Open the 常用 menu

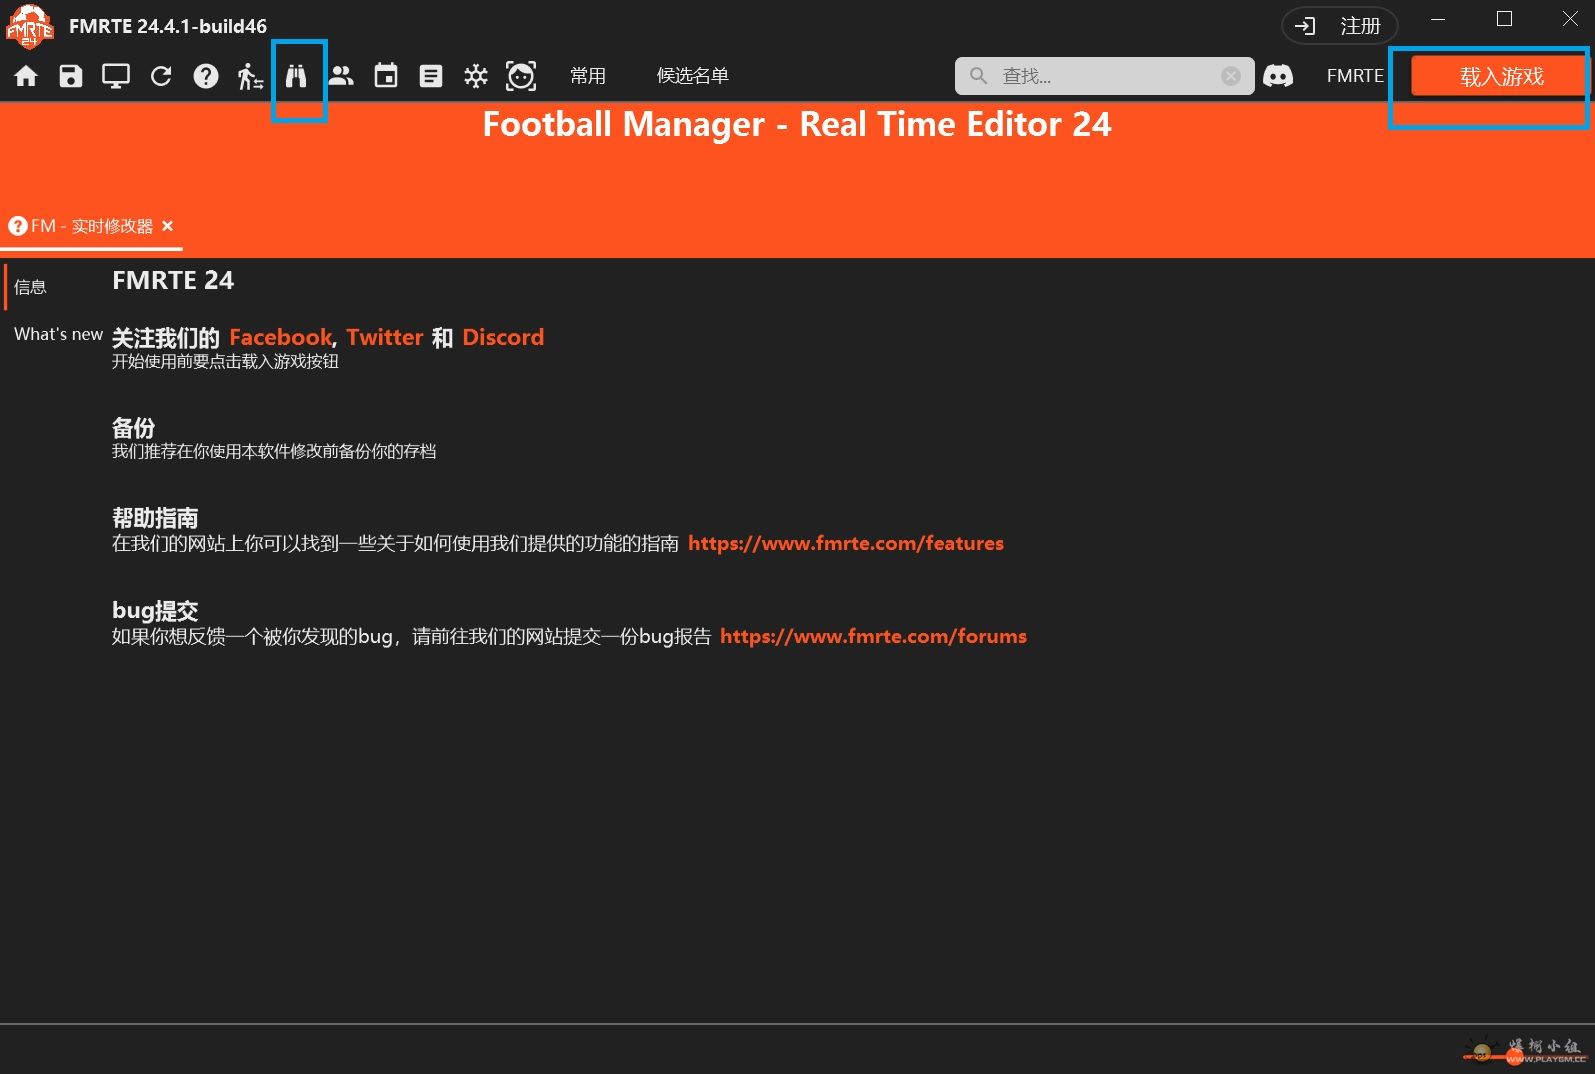[588, 76]
